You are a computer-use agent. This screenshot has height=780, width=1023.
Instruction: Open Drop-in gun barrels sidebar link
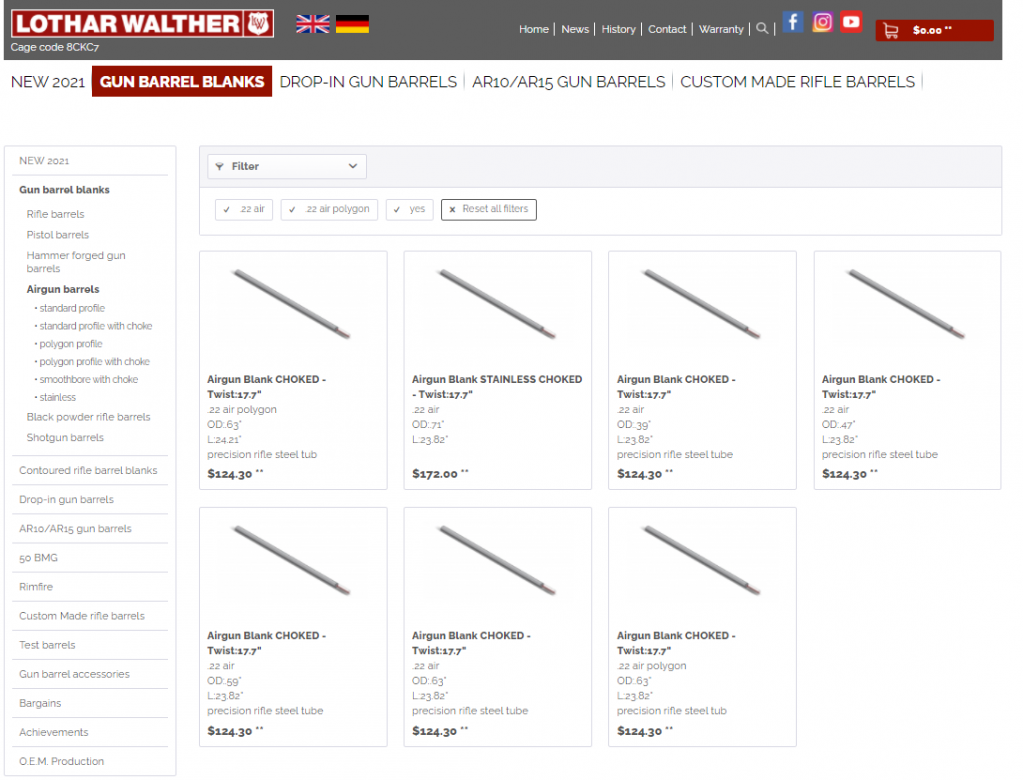click(x=66, y=500)
